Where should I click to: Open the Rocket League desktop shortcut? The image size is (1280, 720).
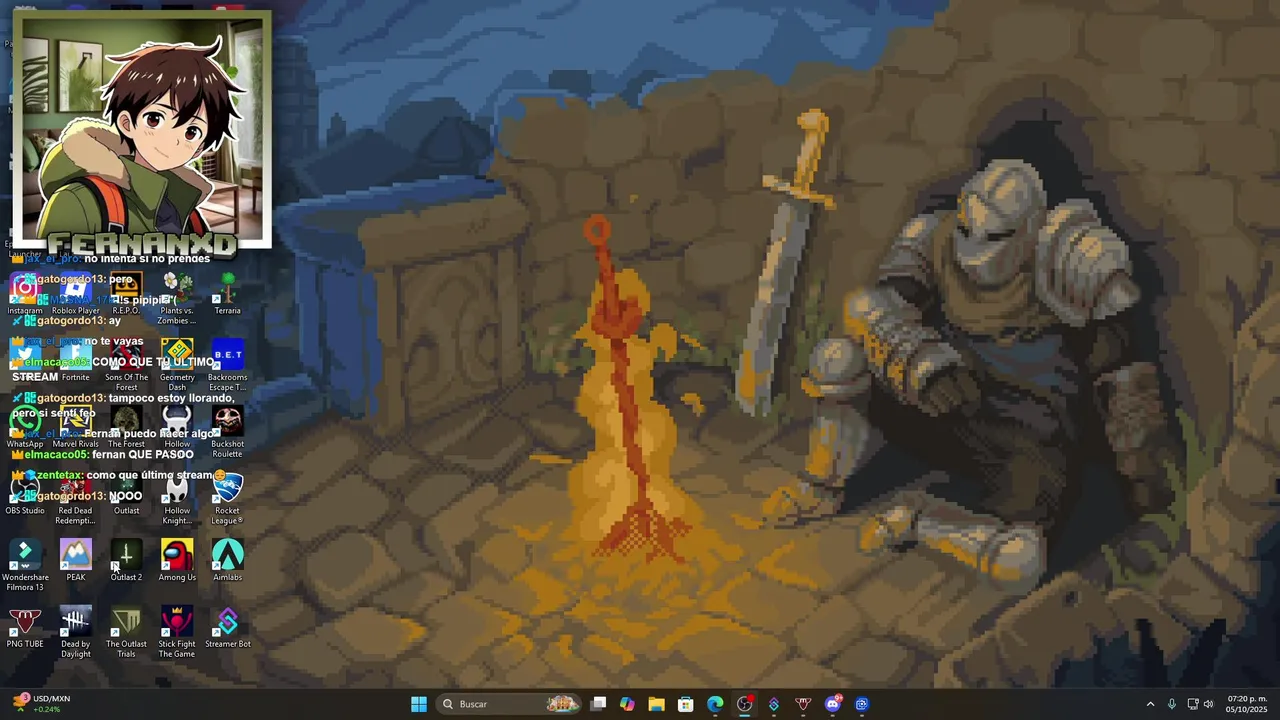[x=227, y=499]
